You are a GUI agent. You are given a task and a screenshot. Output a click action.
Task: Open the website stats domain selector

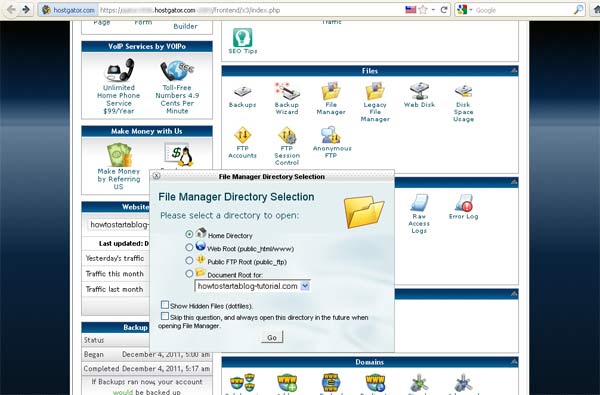(119, 224)
